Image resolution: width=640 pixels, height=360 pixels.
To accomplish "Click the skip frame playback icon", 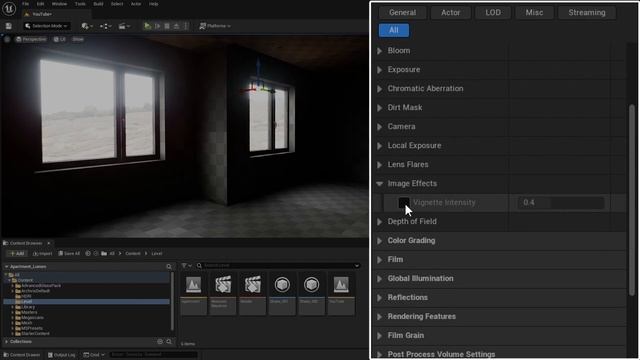I will tap(157, 26).
